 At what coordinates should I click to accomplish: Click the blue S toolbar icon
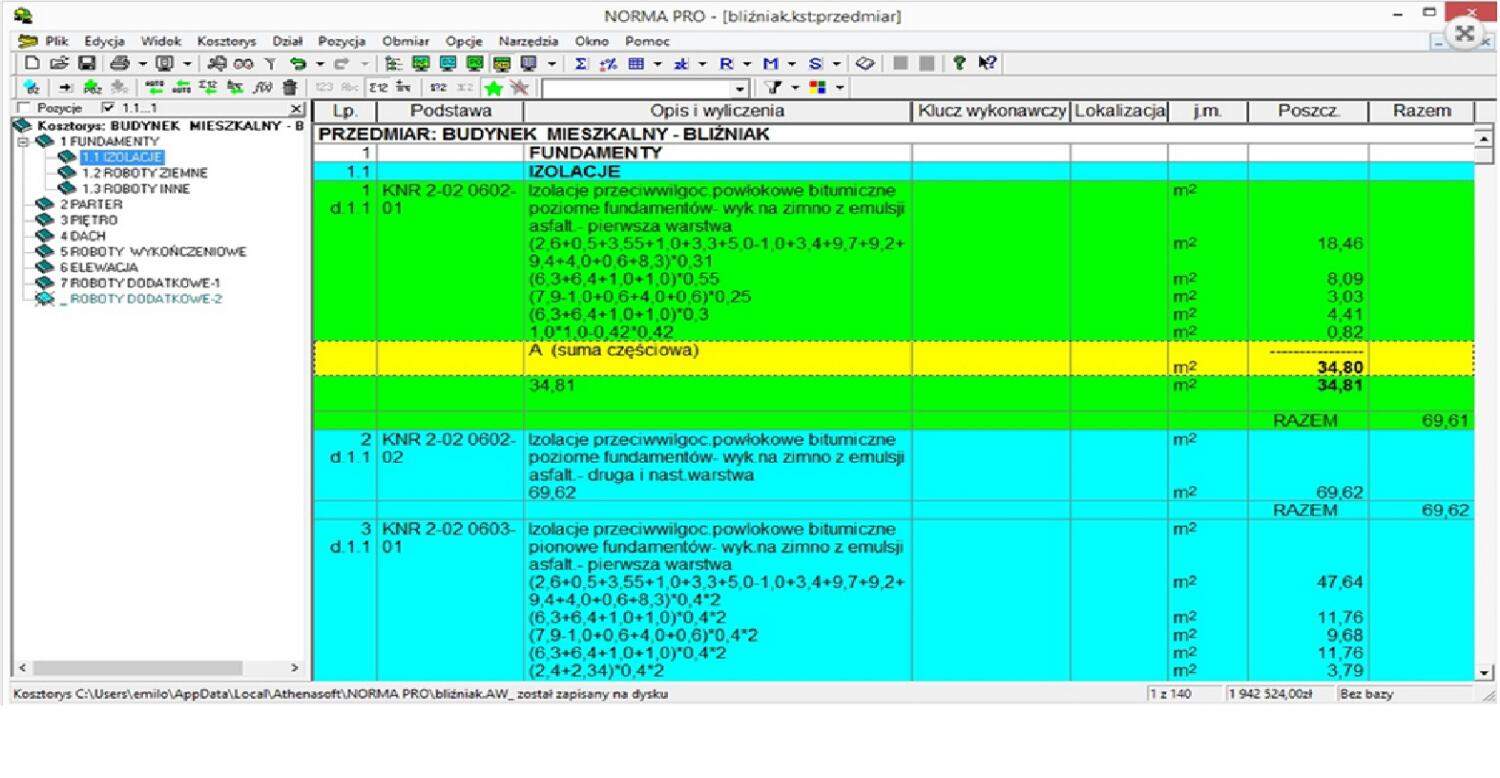[x=815, y=63]
